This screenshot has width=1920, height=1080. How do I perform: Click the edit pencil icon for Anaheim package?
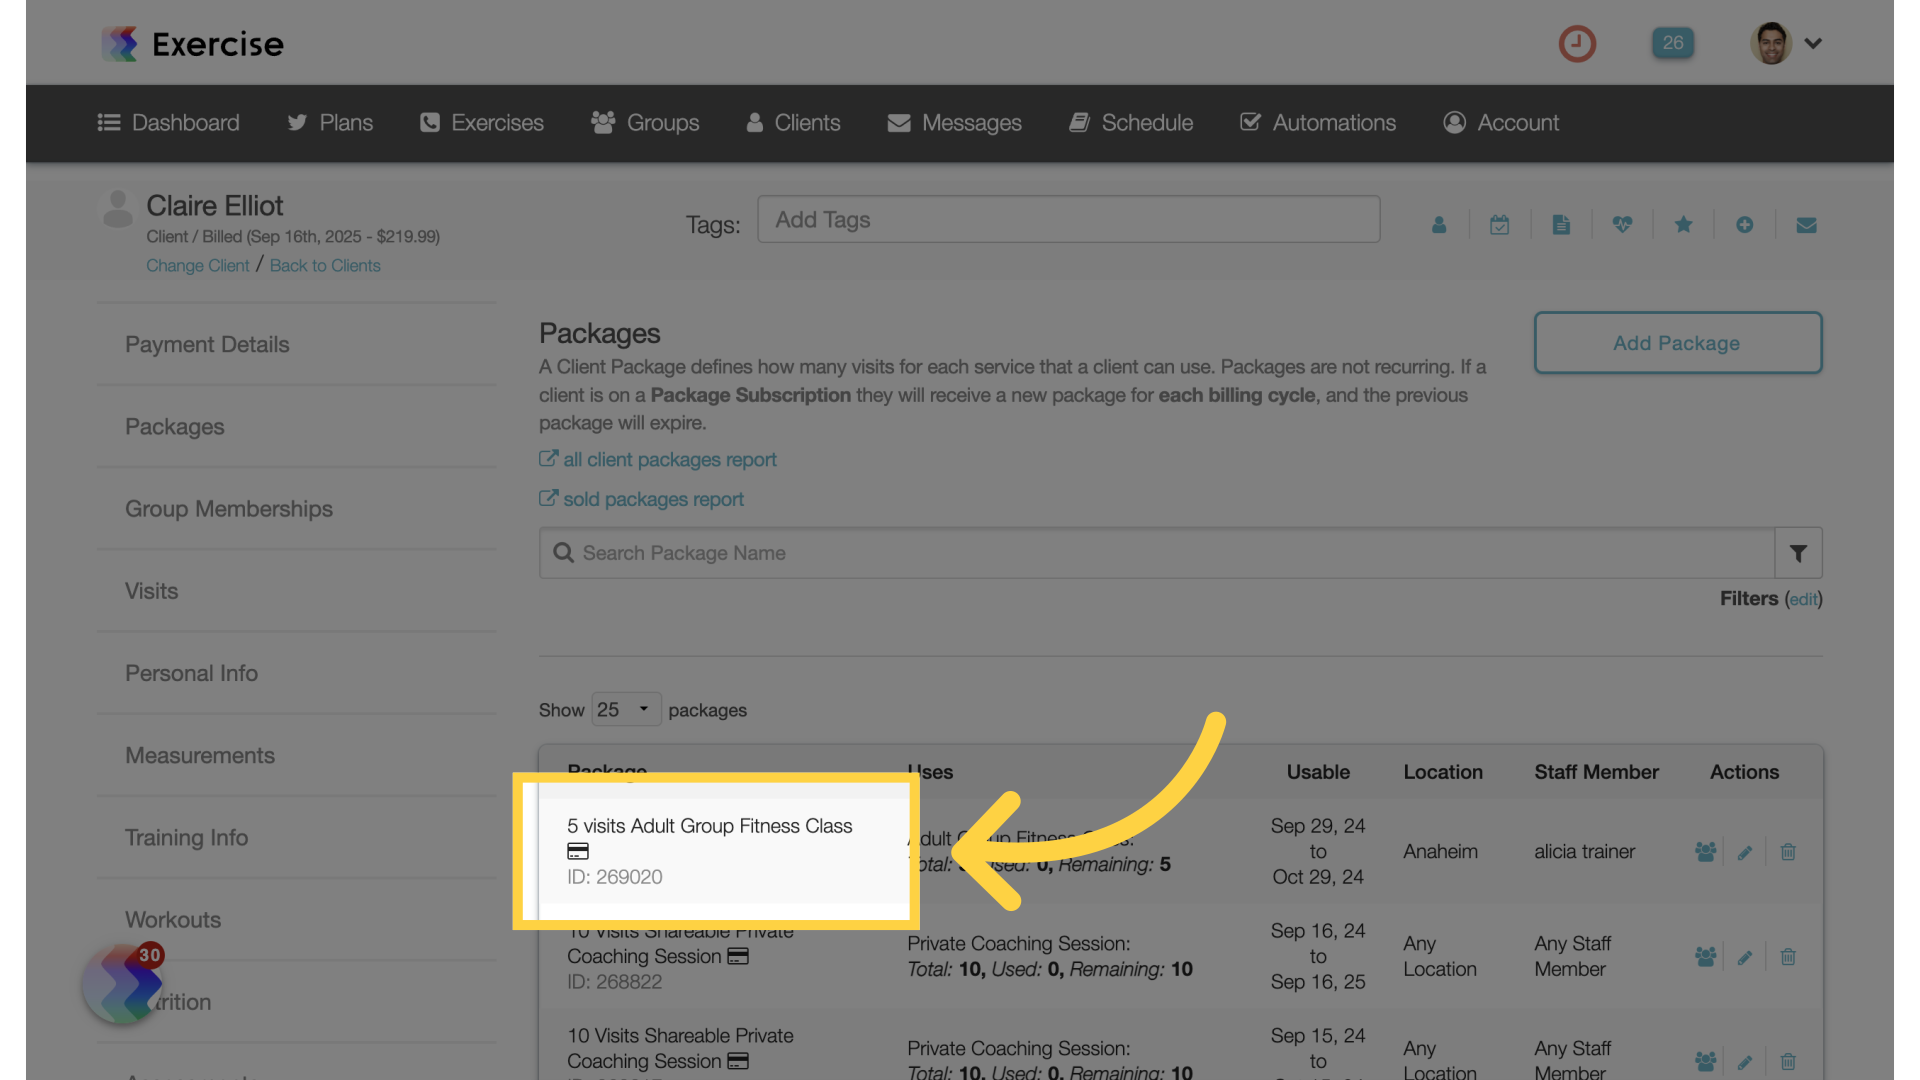tap(1745, 852)
